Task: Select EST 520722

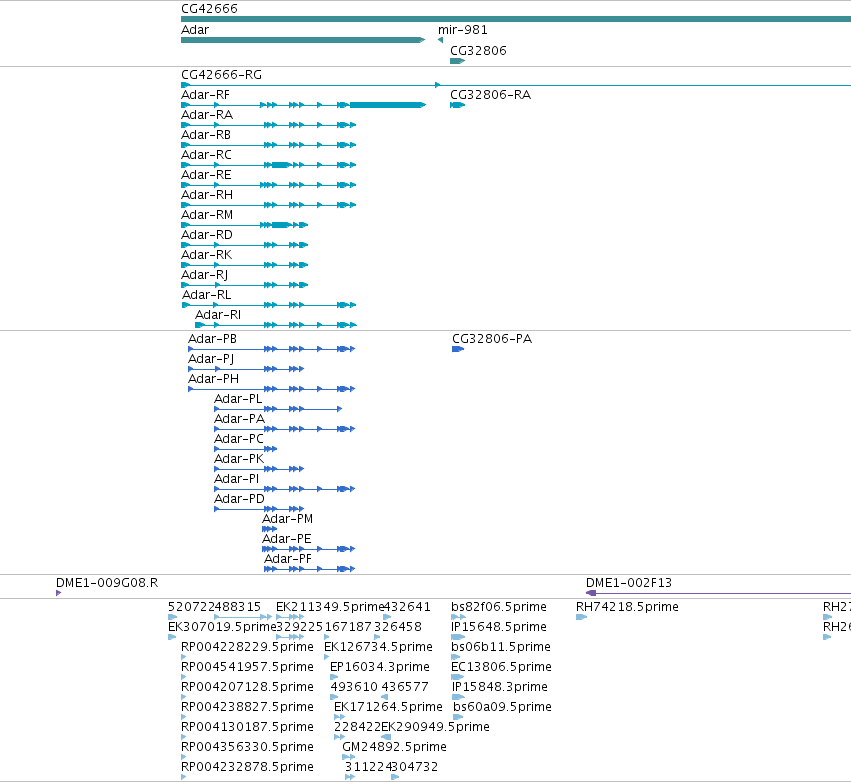Action: pos(192,607)
